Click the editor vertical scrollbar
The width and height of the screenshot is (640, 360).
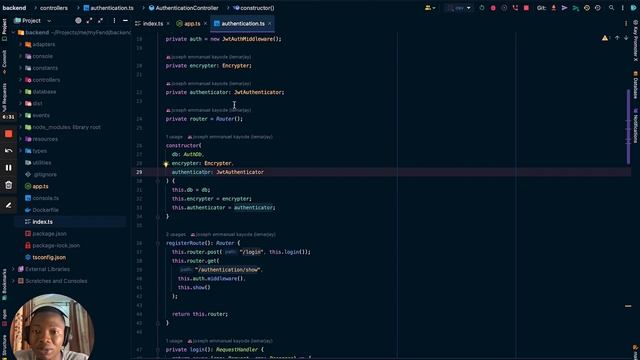click(628, 127)
